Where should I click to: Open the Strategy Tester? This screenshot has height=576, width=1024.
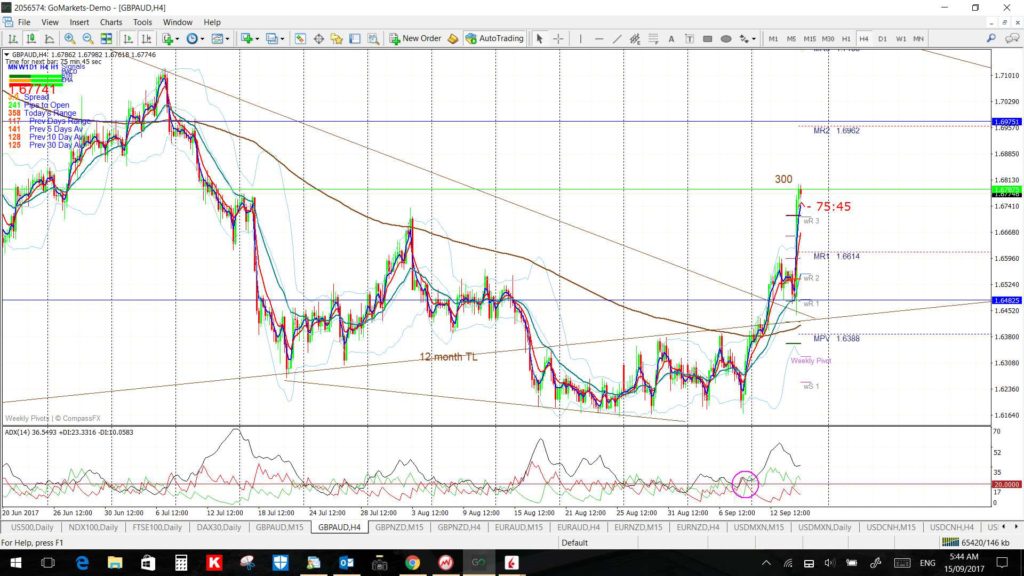(x=373, y=39)
